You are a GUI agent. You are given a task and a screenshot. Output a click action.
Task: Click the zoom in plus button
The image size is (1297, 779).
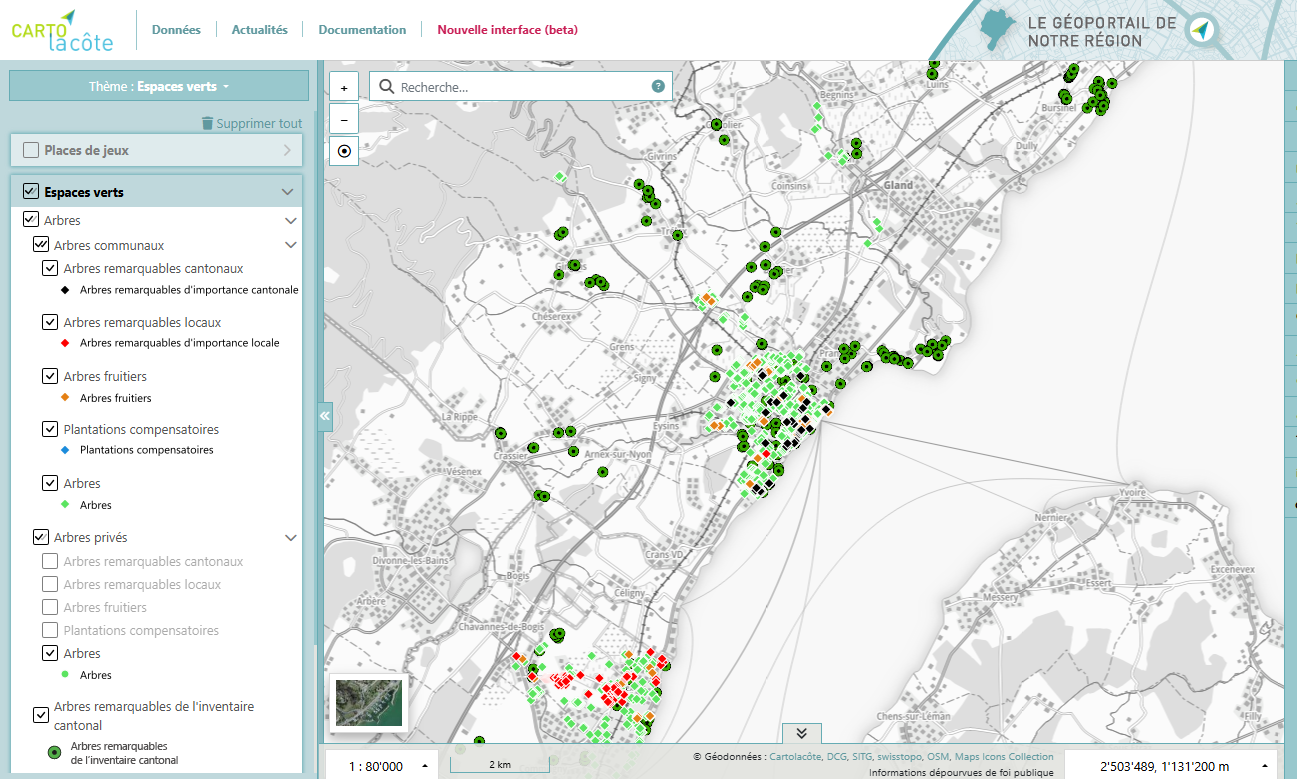point(344,87)
